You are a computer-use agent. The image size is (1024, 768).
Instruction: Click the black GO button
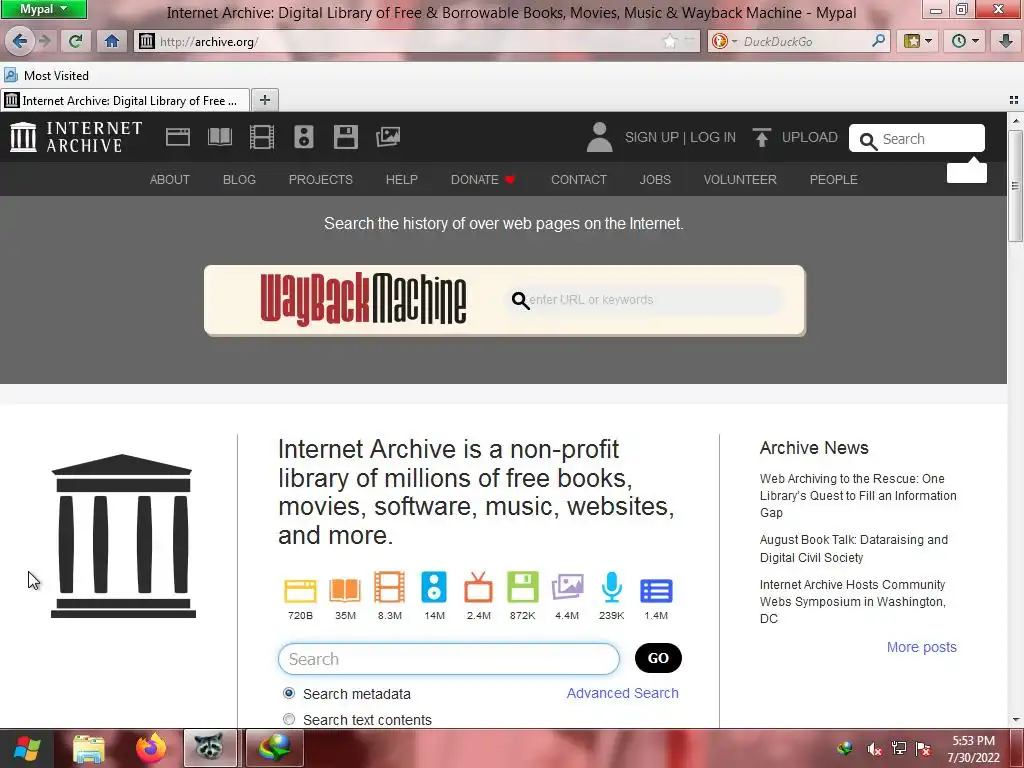click(x=658, y=658)
